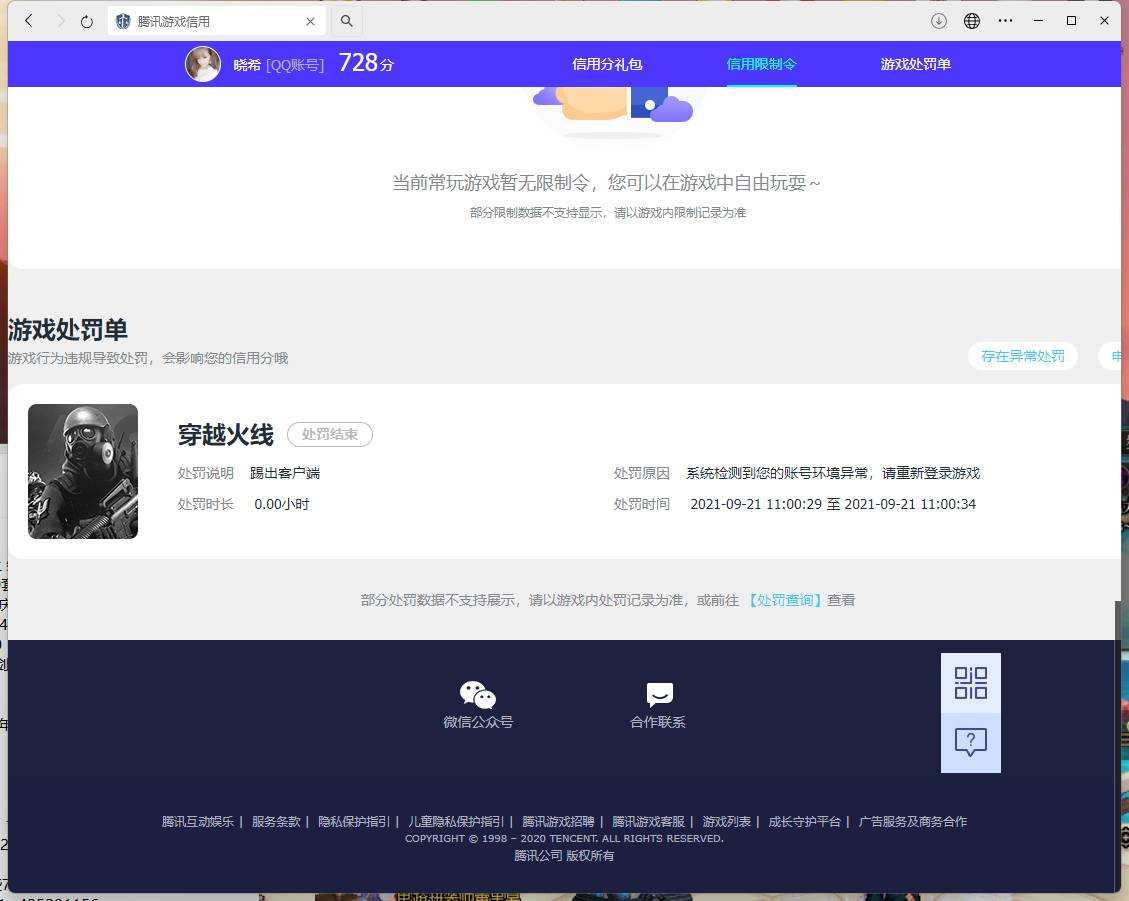1129x901 pixels.
Task: Click the 游戏处罚单 section heading
Action: pos(68,330)
